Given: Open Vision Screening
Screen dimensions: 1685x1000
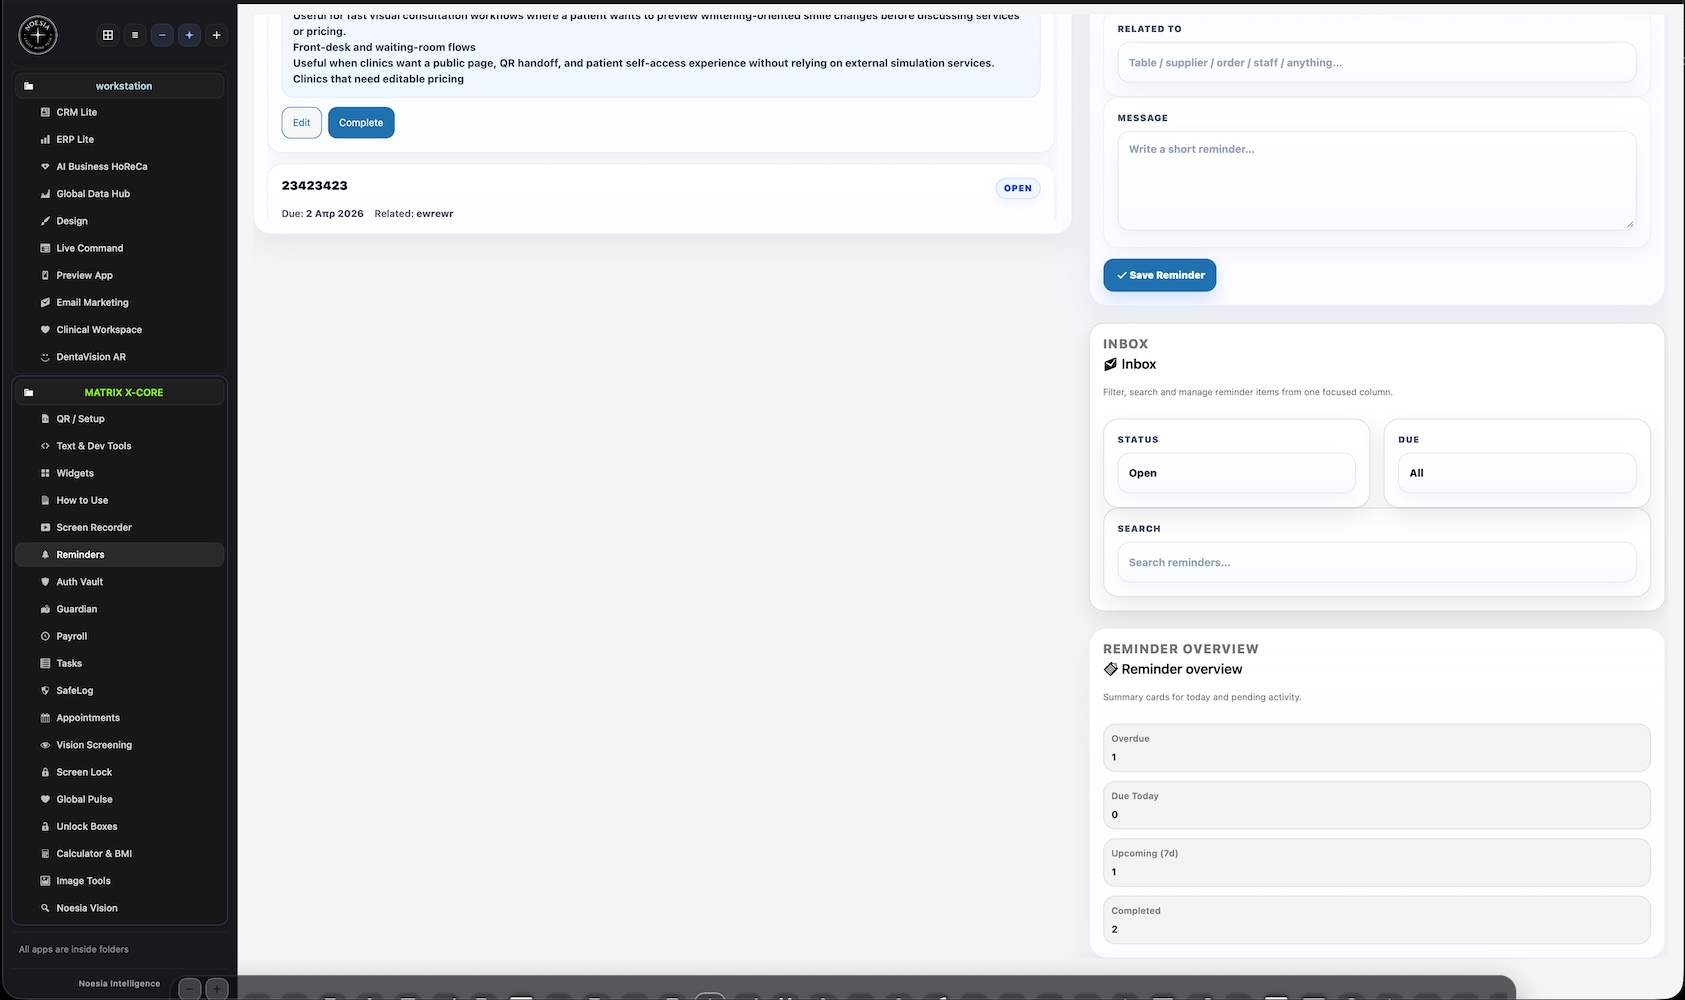Looking at the screenshot, I should click(x=120, y=745).
